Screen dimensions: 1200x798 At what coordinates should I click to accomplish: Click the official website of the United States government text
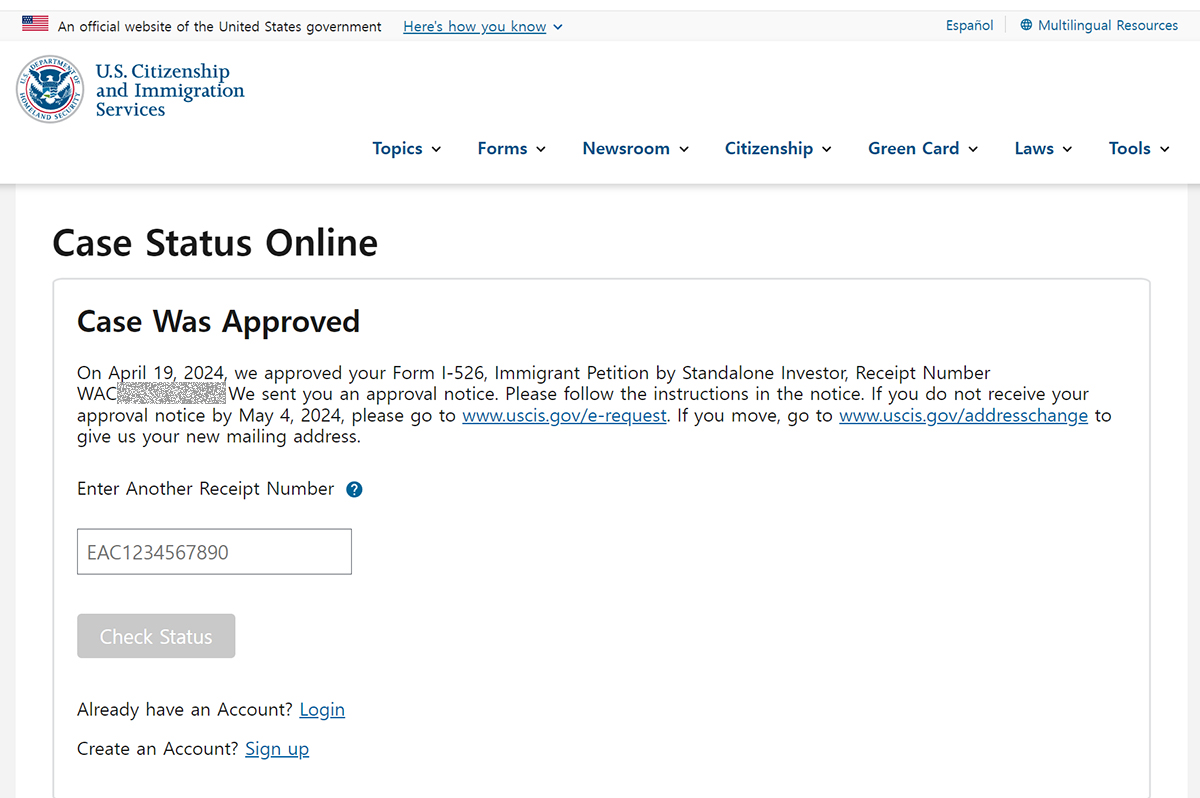[220, 27]
